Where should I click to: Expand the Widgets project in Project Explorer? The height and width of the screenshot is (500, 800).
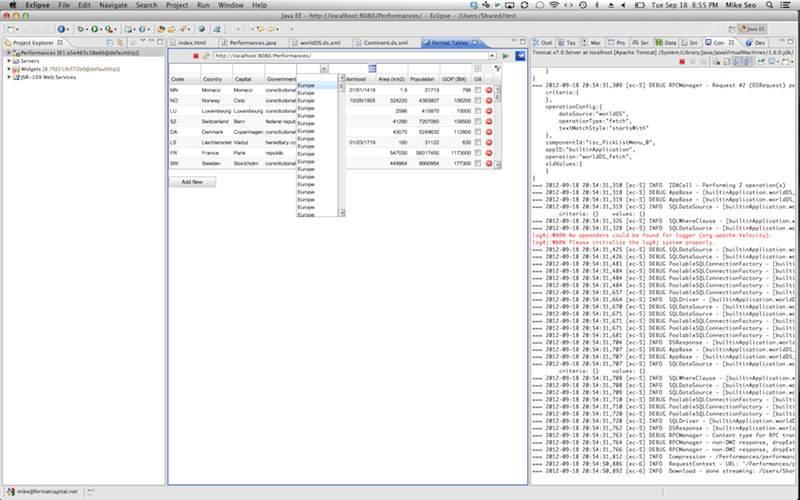click(9, 69)
